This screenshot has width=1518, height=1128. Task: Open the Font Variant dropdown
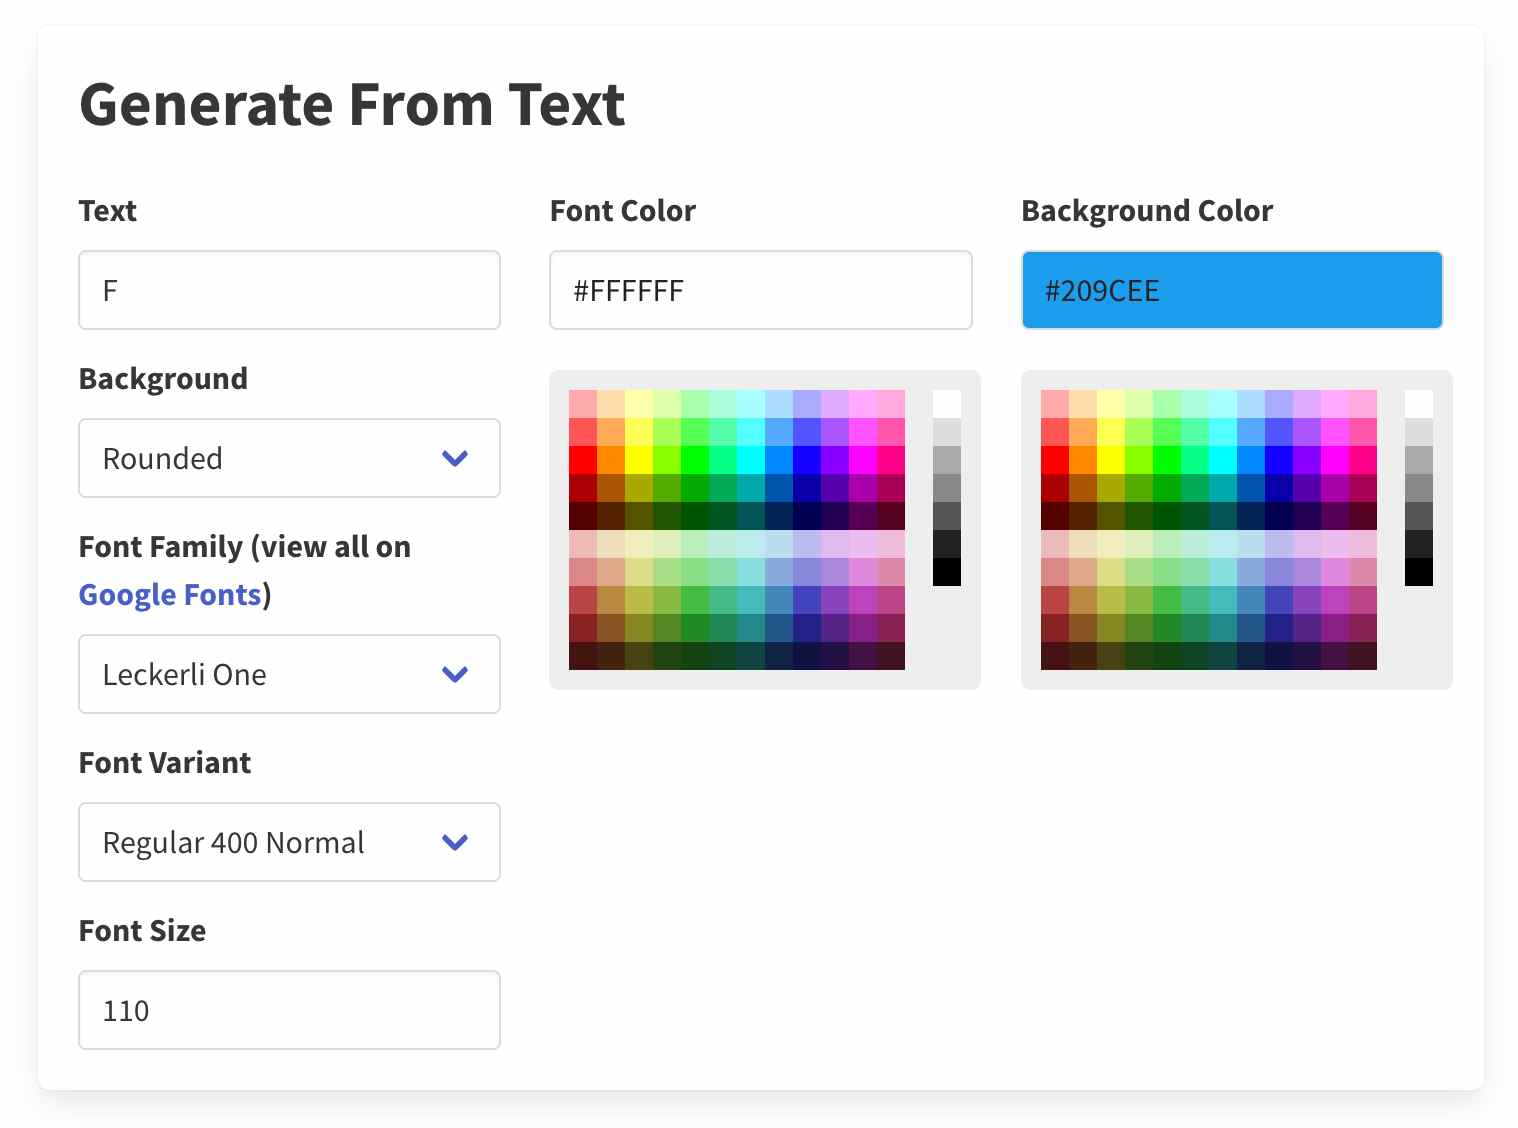(x=288, y=842)
